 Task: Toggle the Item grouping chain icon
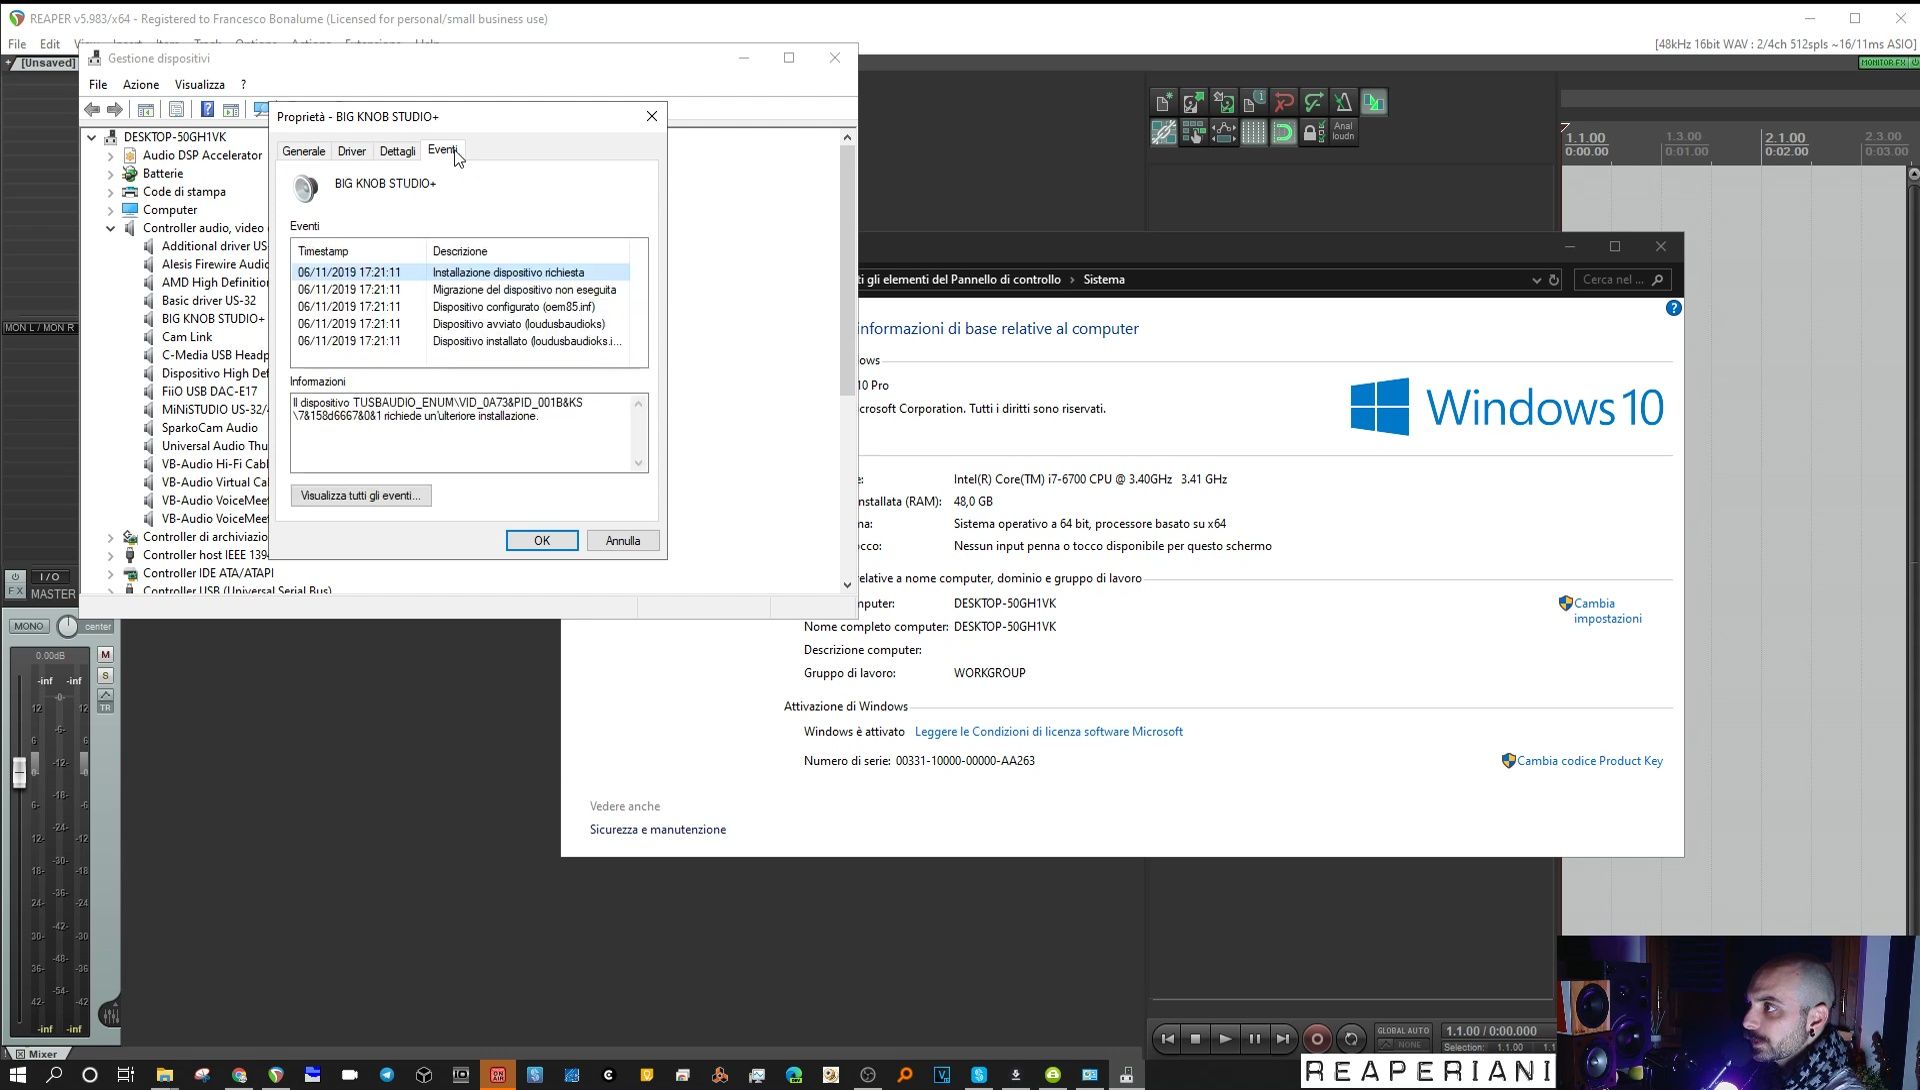[1163, 132]
